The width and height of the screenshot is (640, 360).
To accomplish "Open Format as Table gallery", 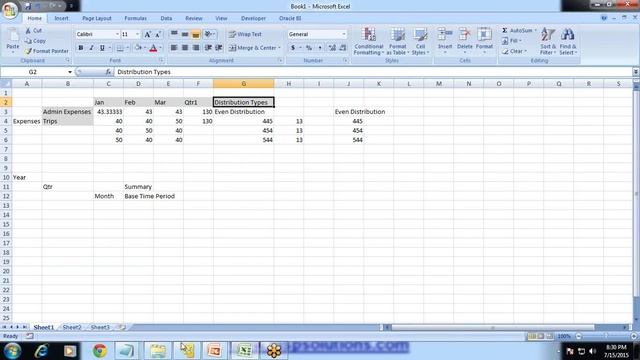I will tap(398, 41).
